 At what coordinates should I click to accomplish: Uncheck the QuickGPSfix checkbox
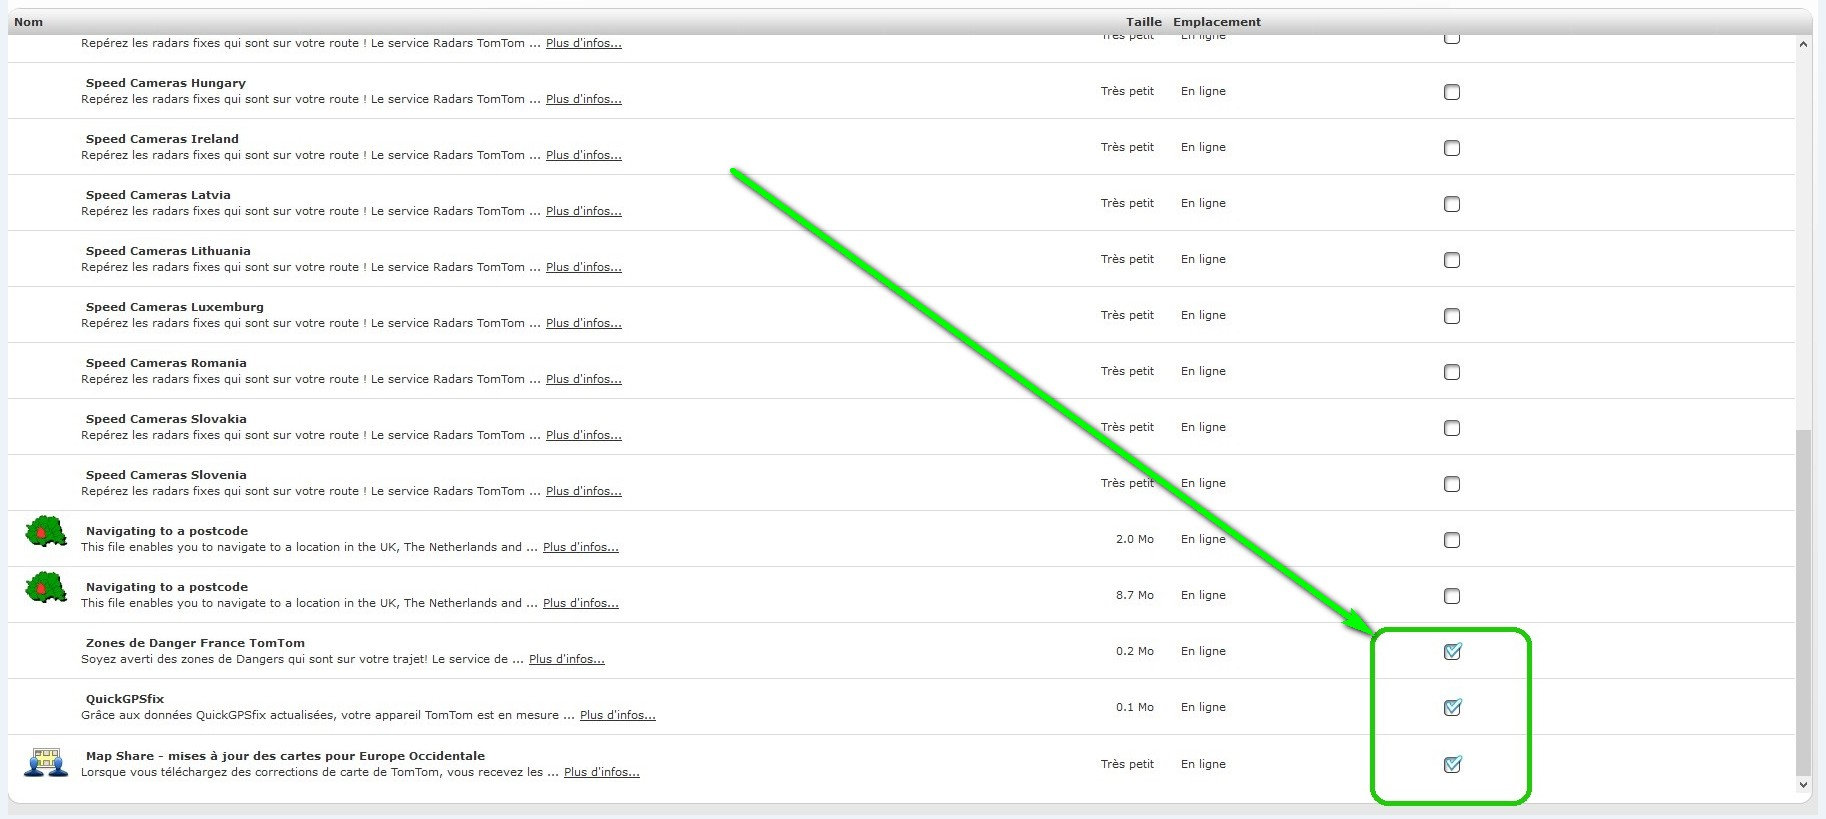[1452, 708]
